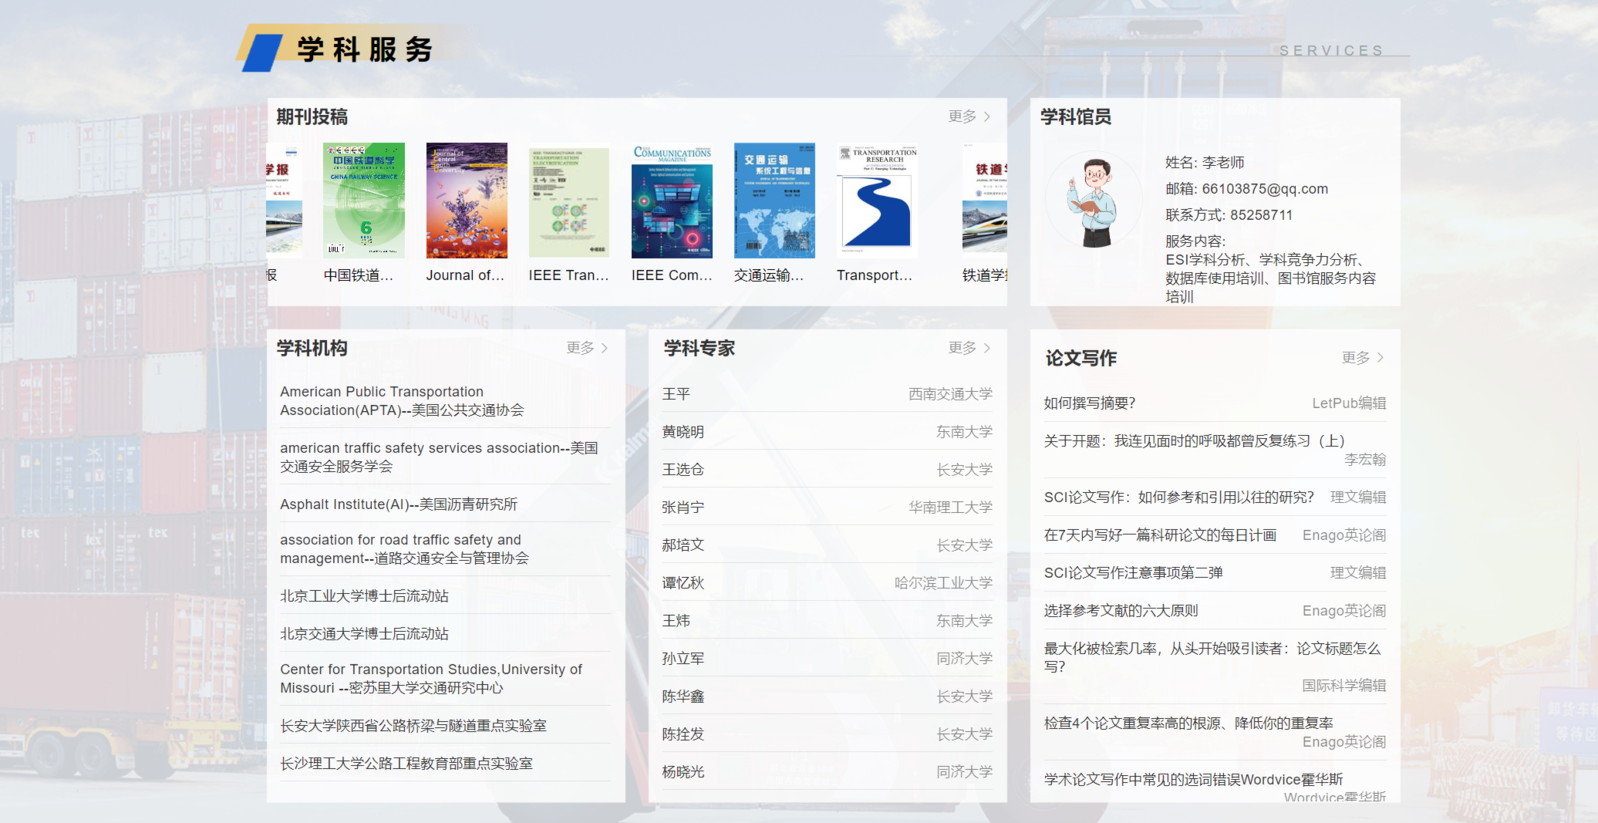The width and height of the screenshot is (1598, 823).
Task: Click the 交通运输 world map journal cover
Action: tap(774, 201)
